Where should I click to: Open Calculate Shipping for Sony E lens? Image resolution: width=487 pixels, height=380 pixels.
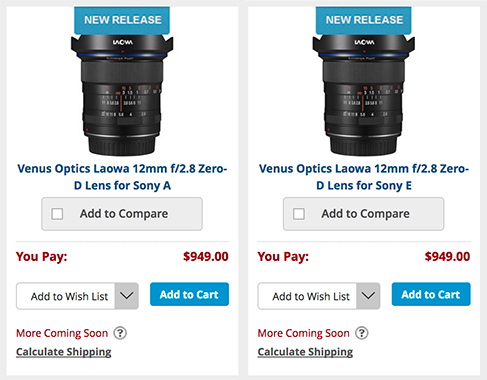(x=305, y=352)
